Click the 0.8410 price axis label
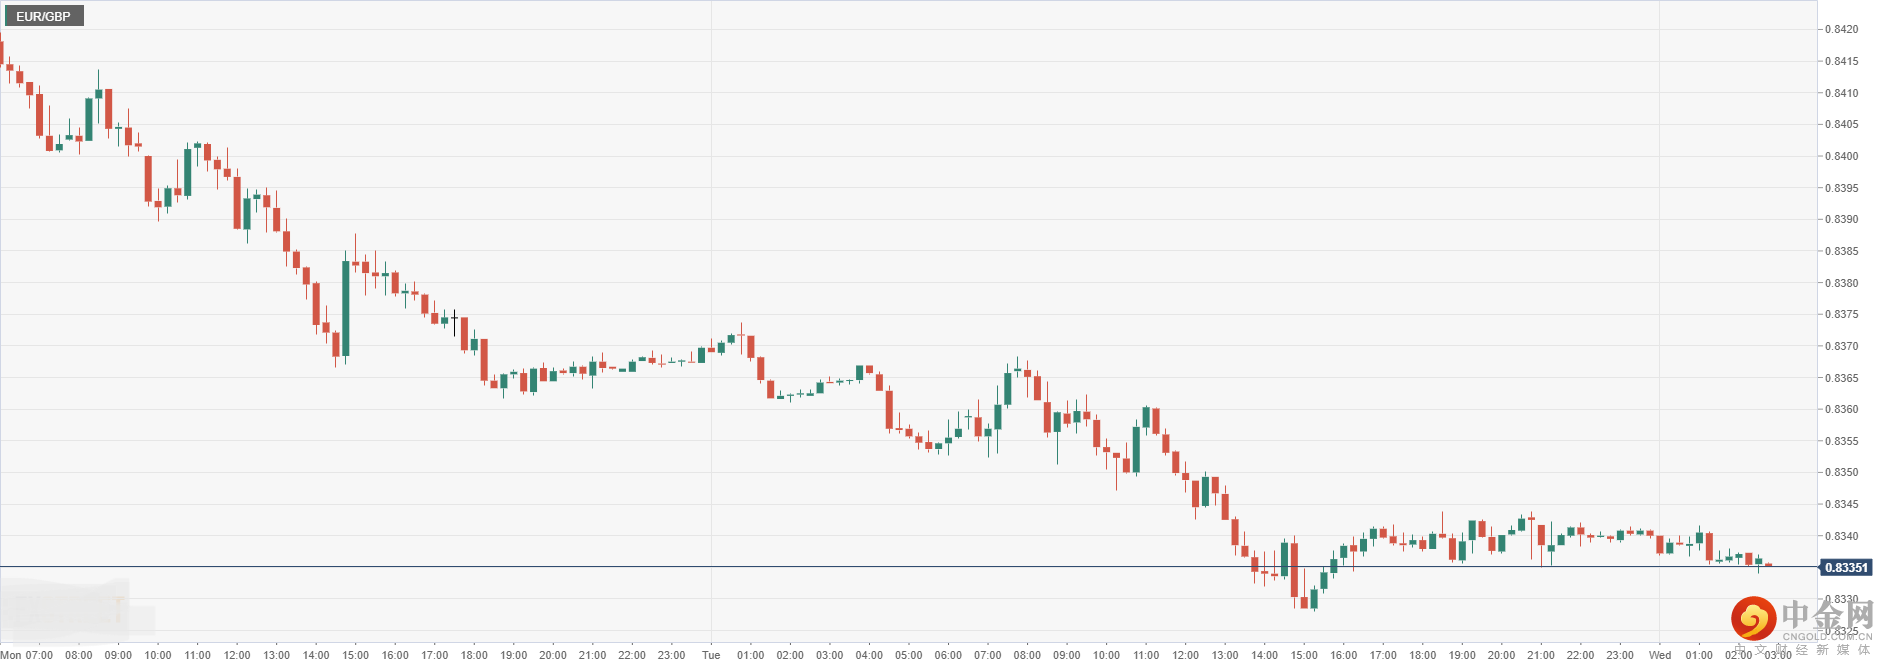1888x668 pixels. [1841, 93]
